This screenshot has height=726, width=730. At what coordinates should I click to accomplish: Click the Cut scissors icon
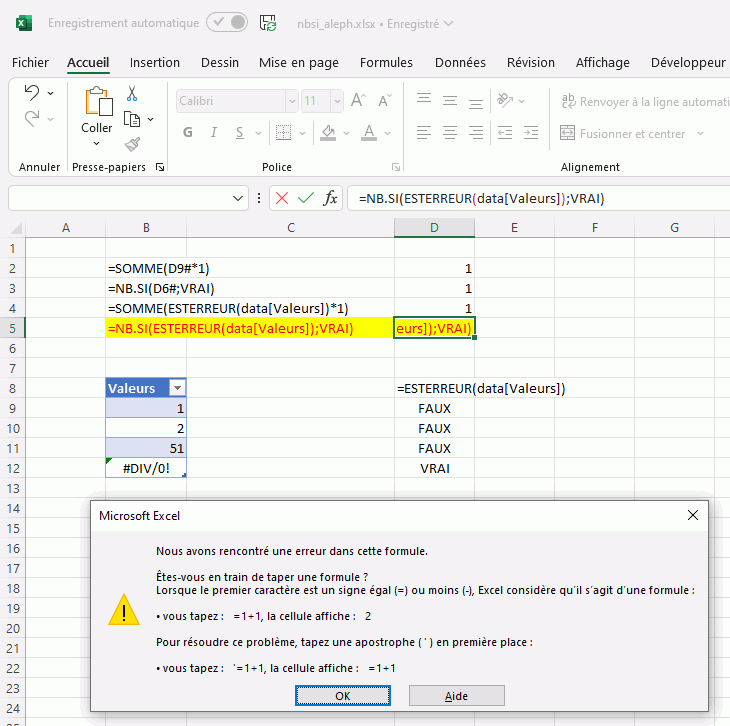tap(131, 94)
